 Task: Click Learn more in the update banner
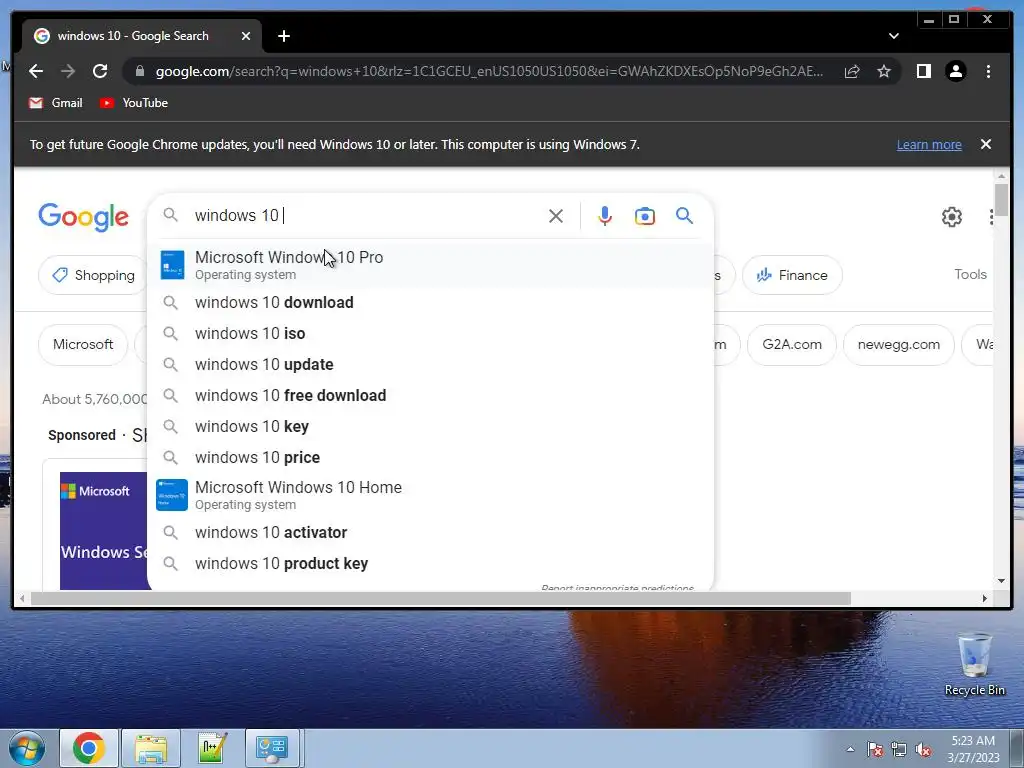point(929,145)
